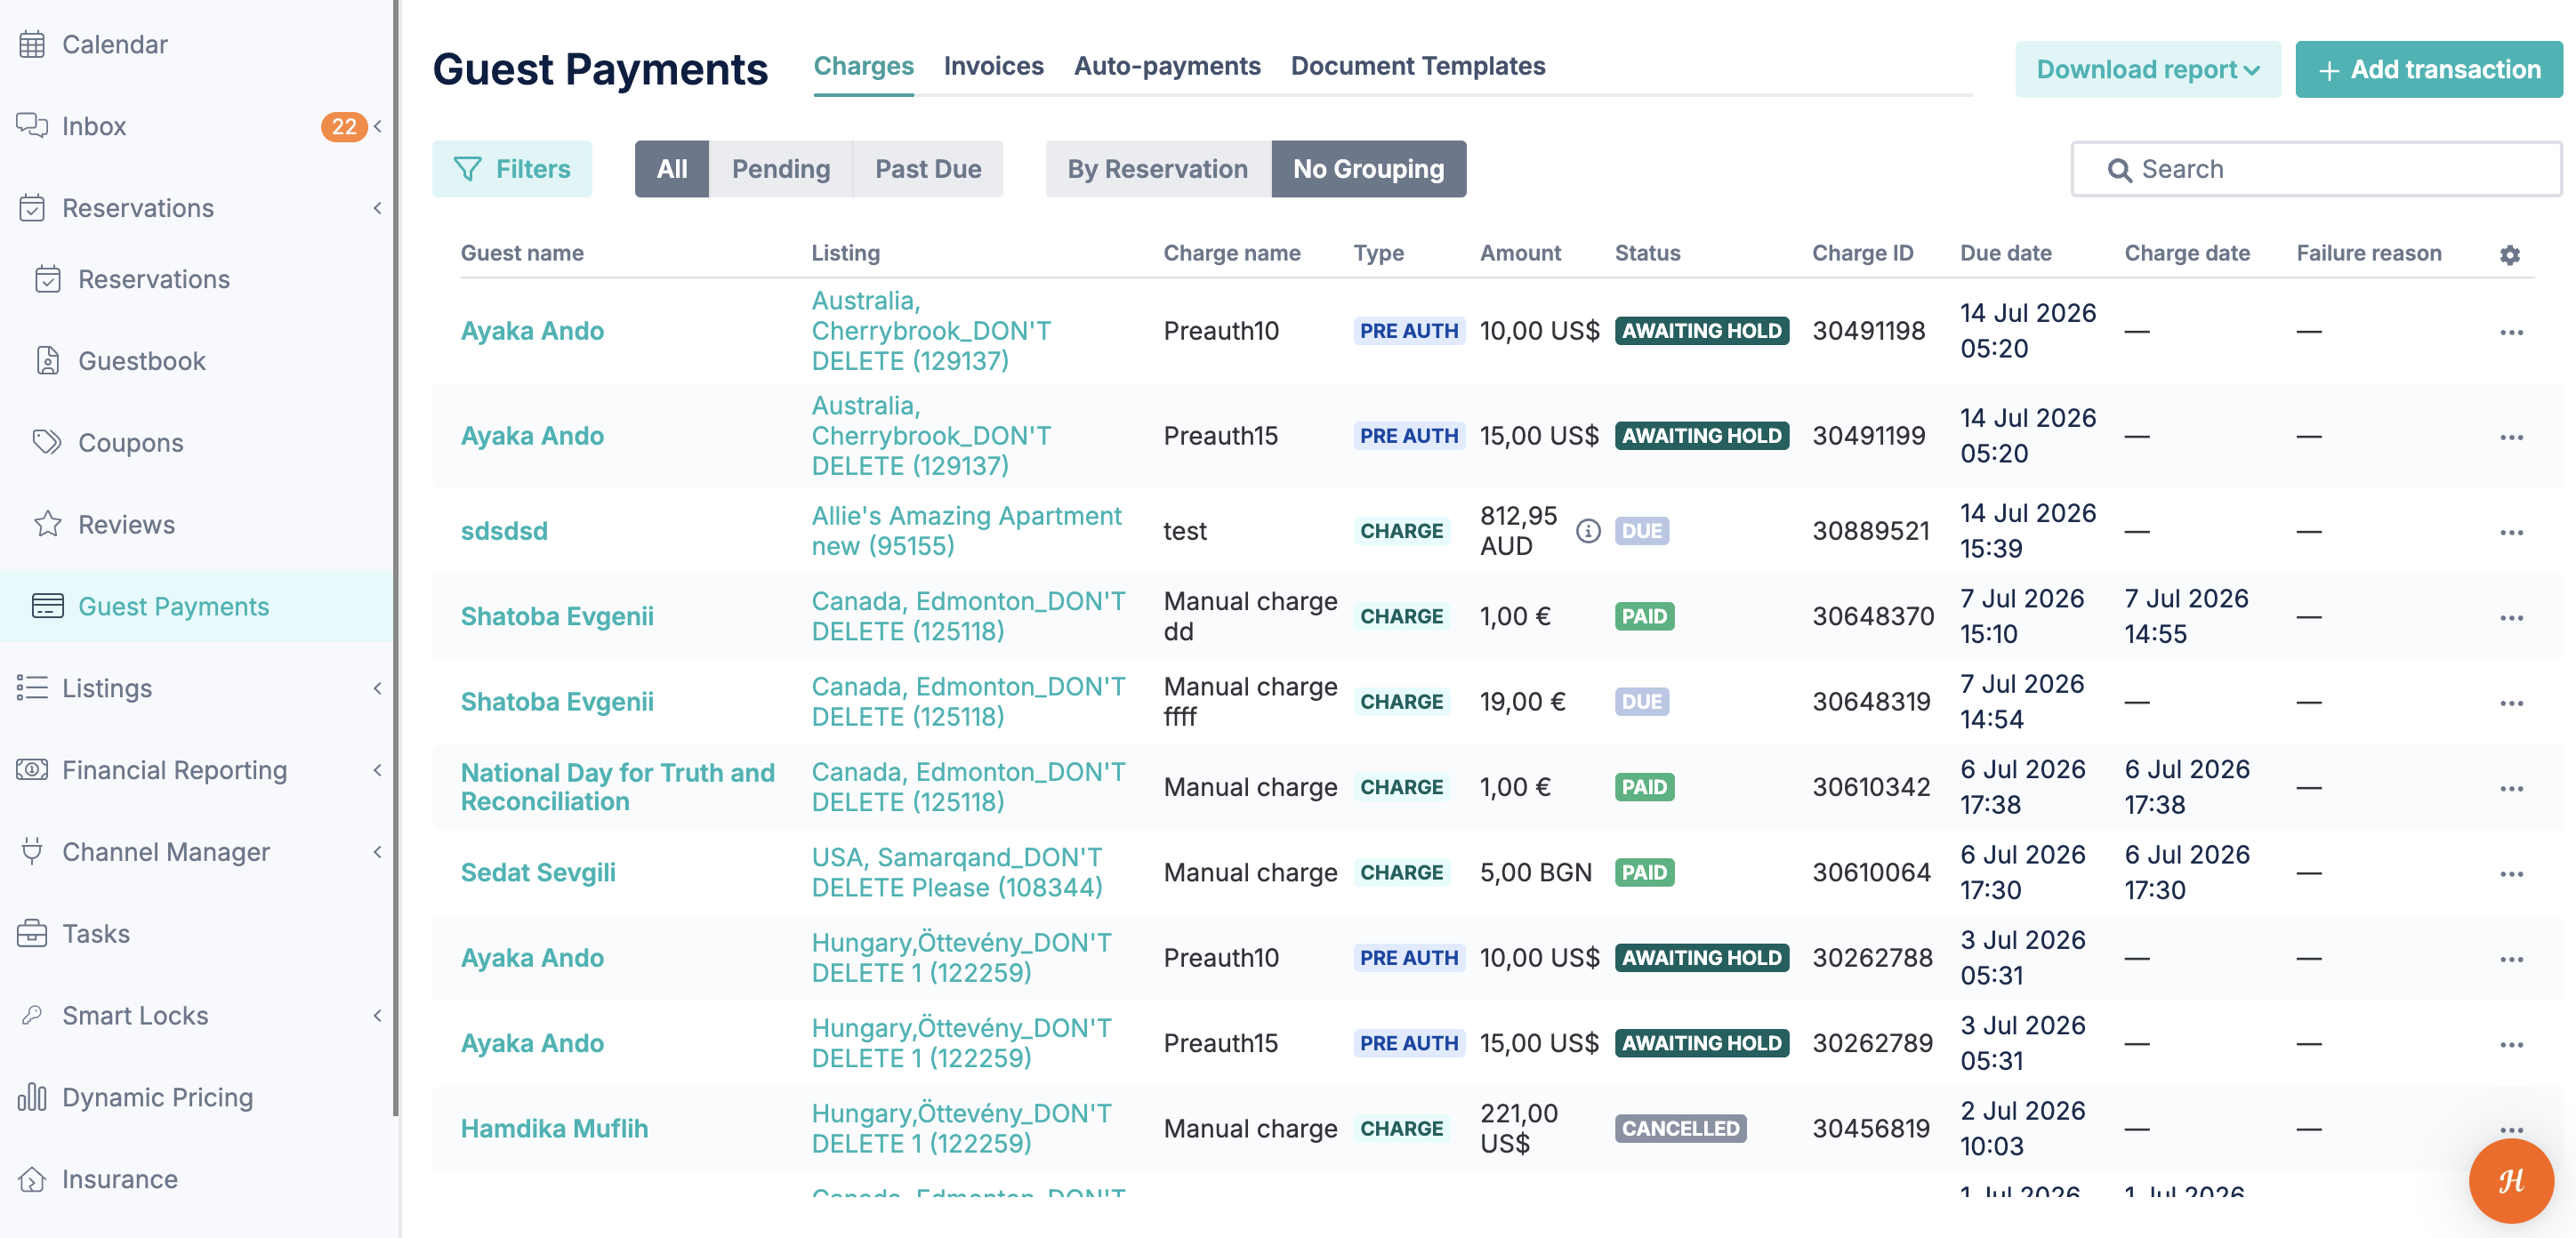The image size is (2576, 1238).
Task: Open row actions for charge 30262788
Action: pyautogui.click(x=2512, y=959)
